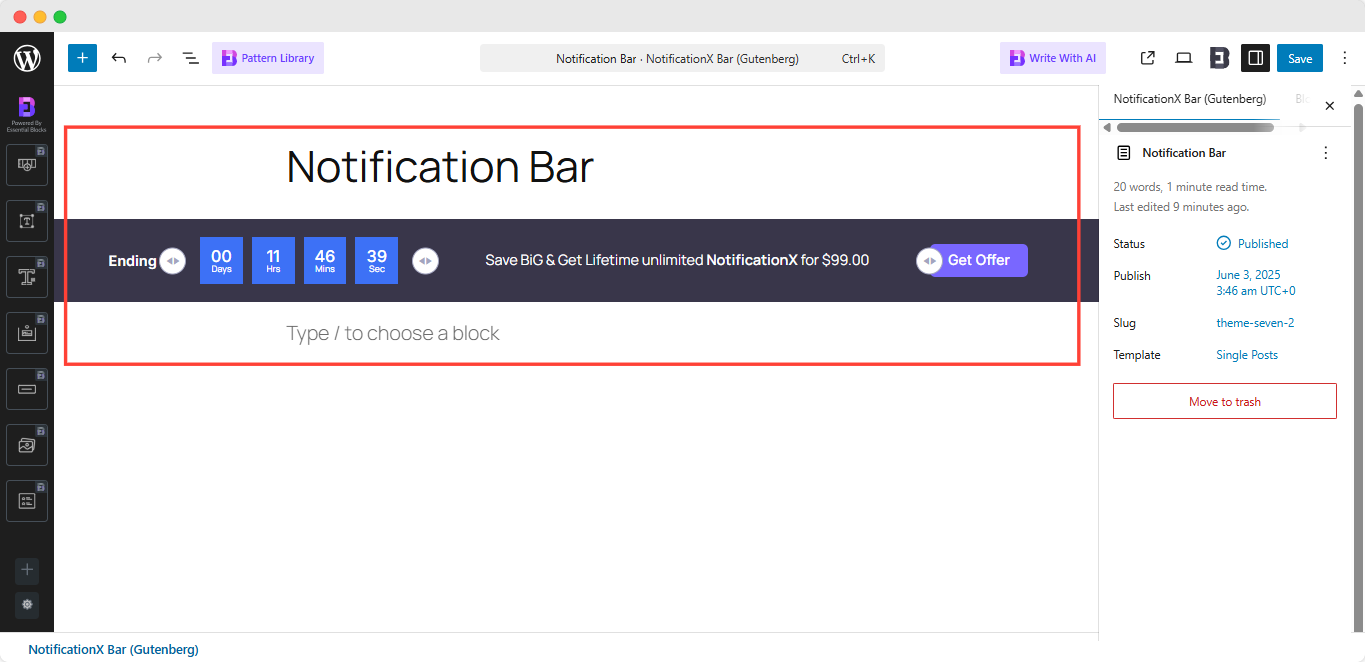Open actions menu for Notification Bar
The height and width of the screenshot is (662, 1365).
1326,153
